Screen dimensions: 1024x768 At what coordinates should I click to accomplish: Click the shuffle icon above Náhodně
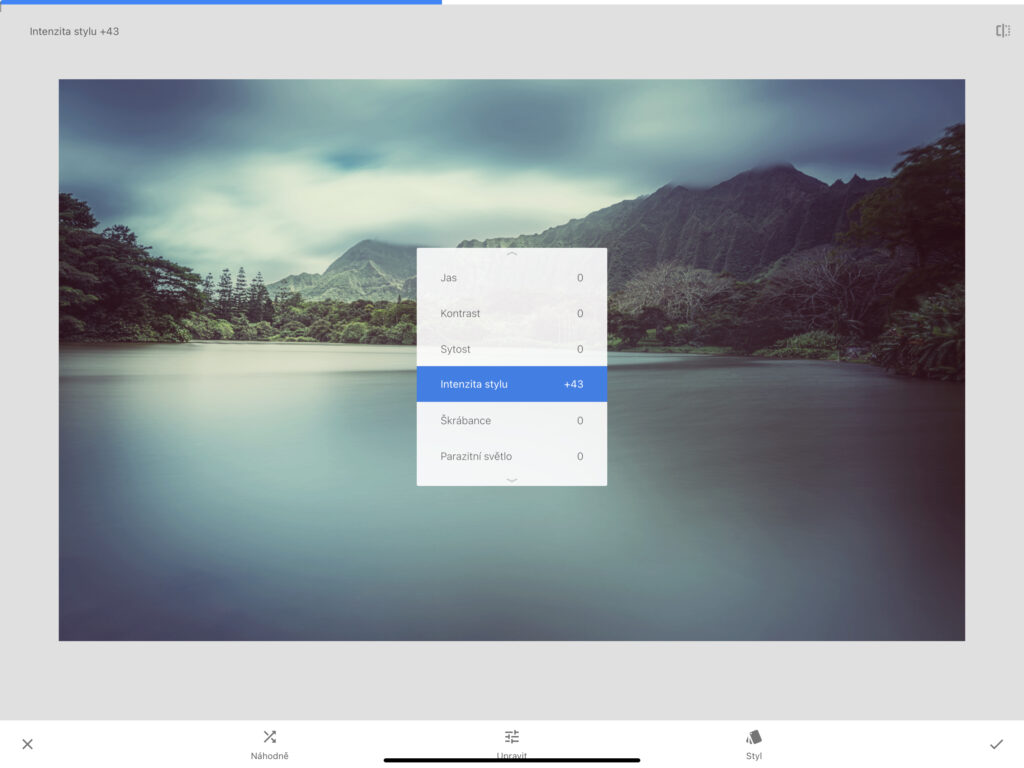tap(269, 737)
